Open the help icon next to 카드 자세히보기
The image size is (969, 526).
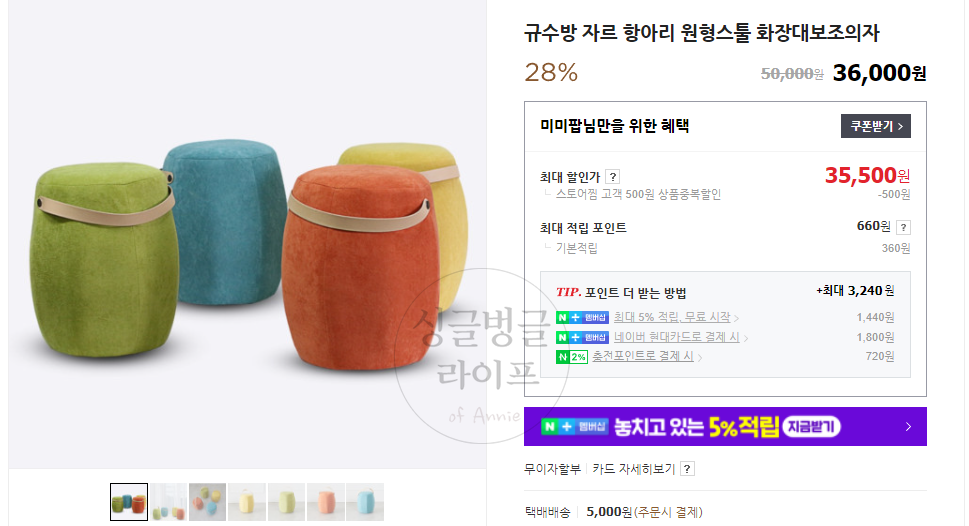tap(687, 469)
